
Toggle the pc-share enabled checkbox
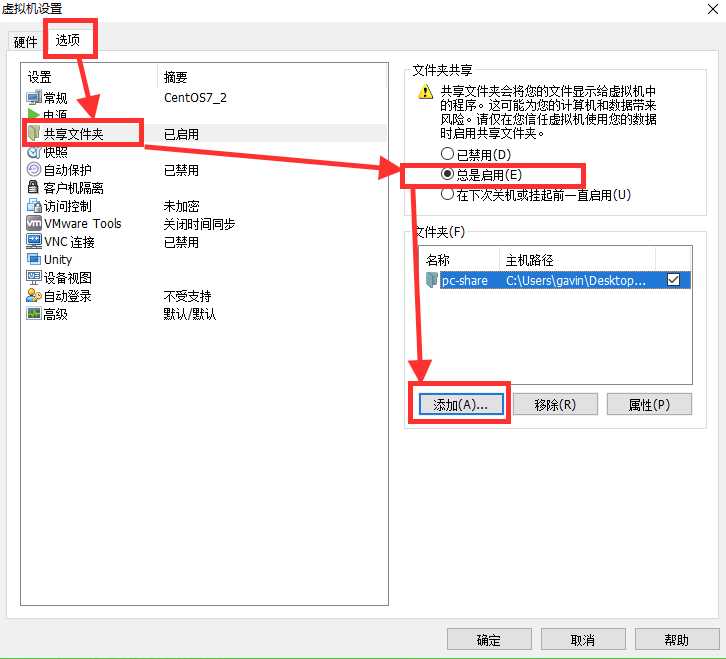click(674, 280)
